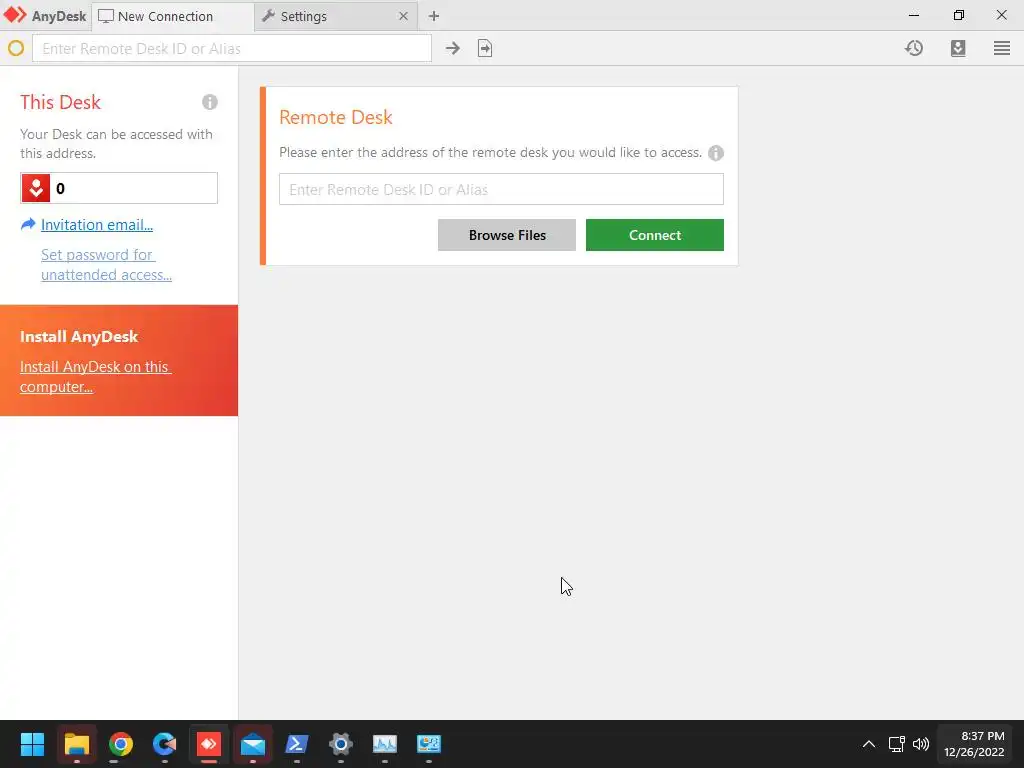Click the red AnyDesk ID badge icon
Image resolution: width=1024 pixels, height=768 pixels.
pyautogui.click(x=36, y=188)
